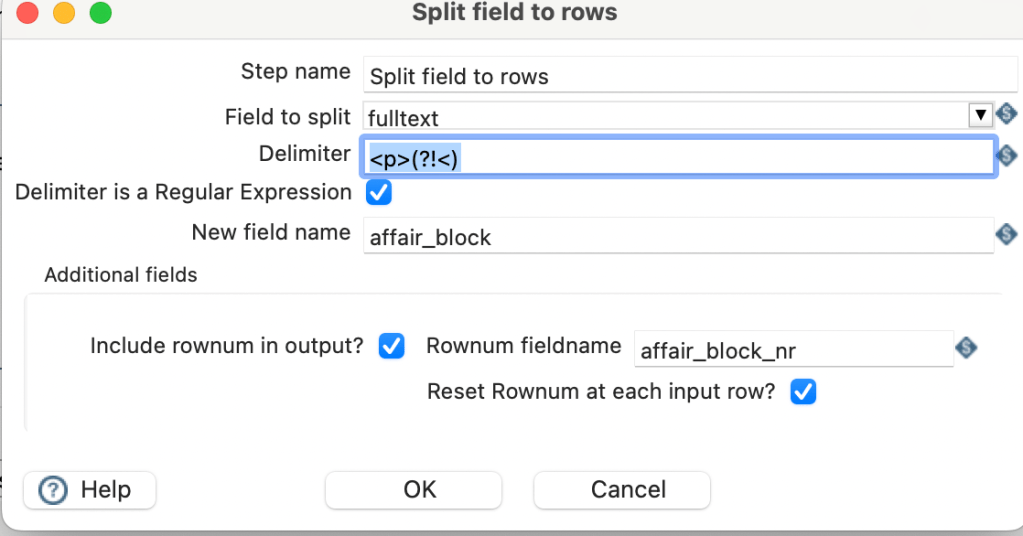Image resolution: width=1023 pixels, height=536 pixels.
Task: Click the Rownum fieldname input affair_block_nr
Action: [x=793, y=349]
